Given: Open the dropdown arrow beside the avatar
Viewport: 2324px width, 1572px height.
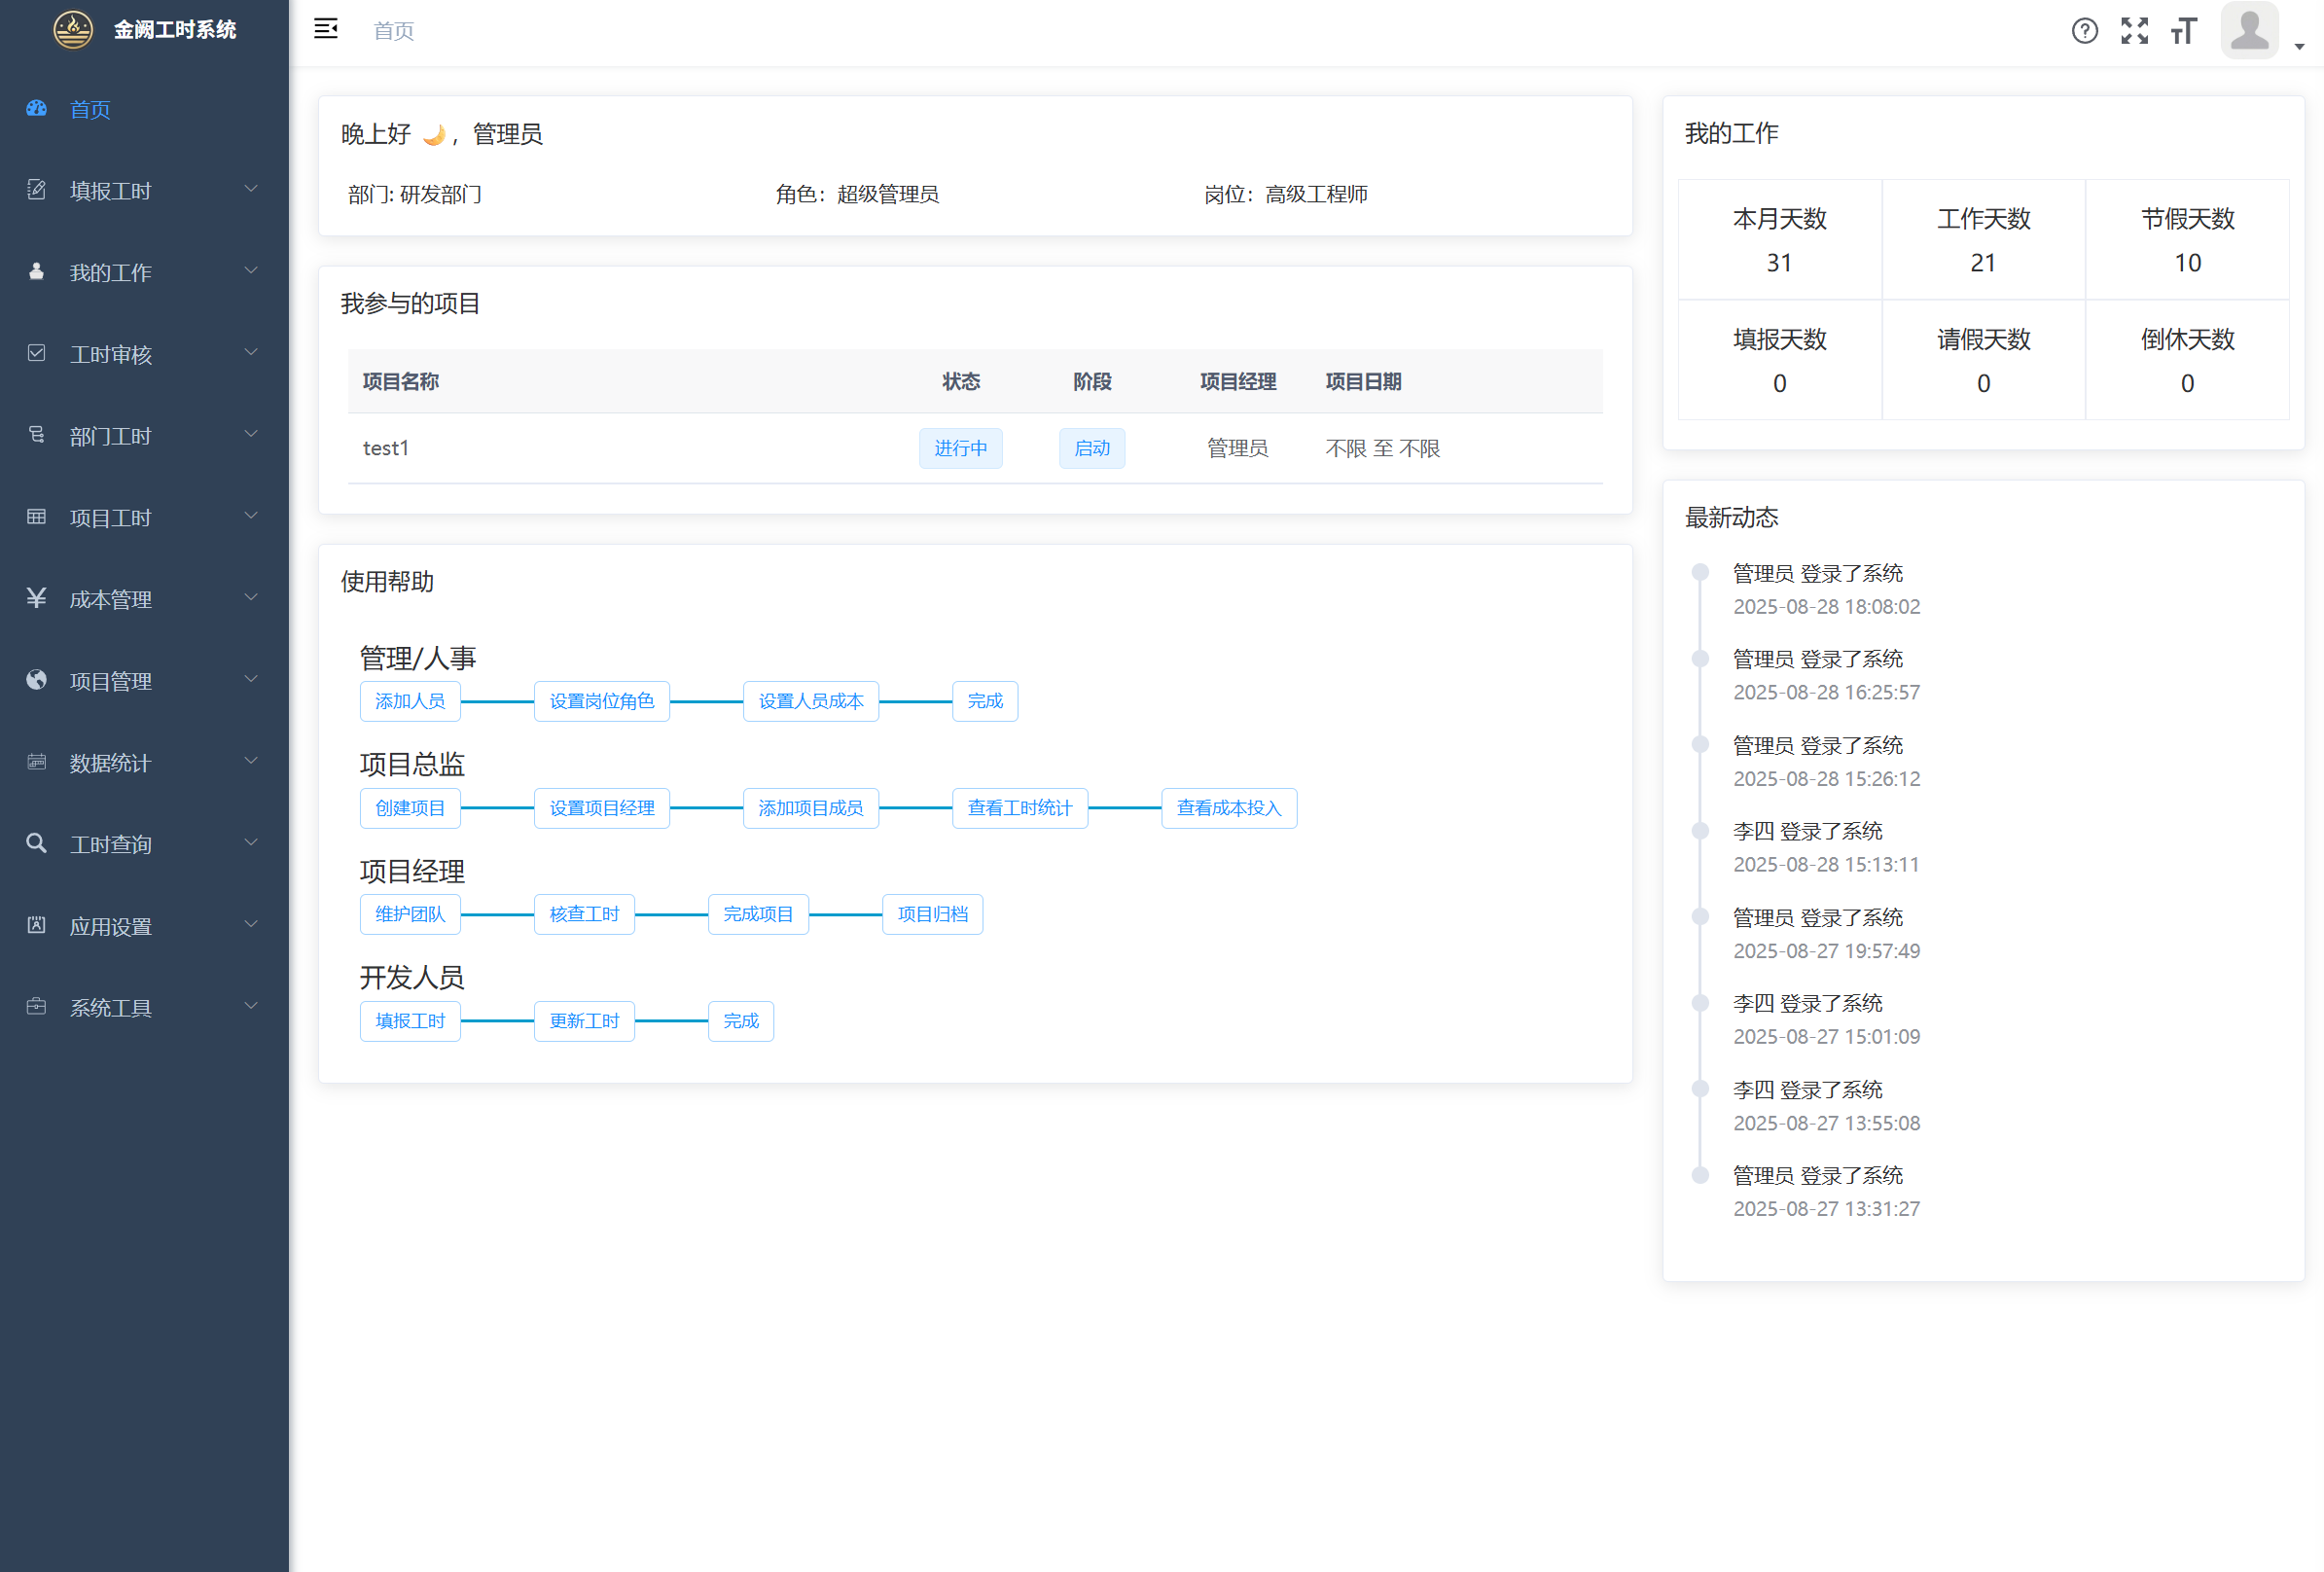Looking at the screenshot, I should [x=2299, y=46].
